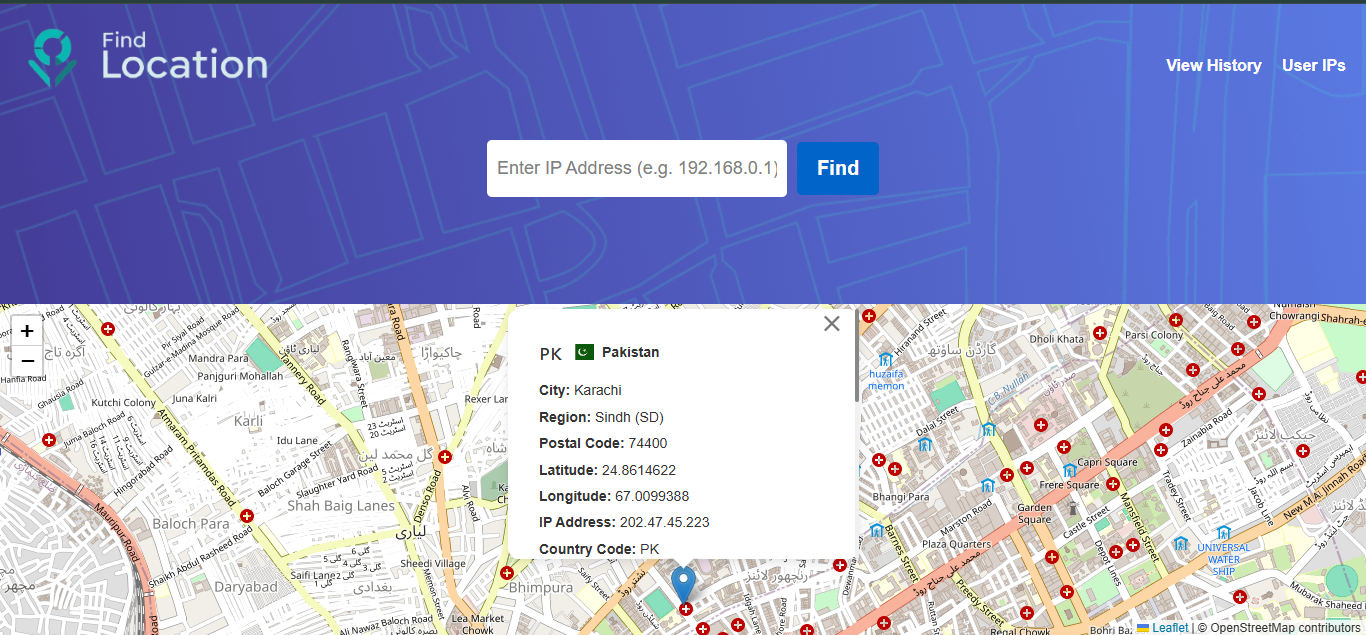The height and width of the screenshot is (635, 1366).
Task: Click the hospital marker beside Frere Square
Action: coord(1111,484)
